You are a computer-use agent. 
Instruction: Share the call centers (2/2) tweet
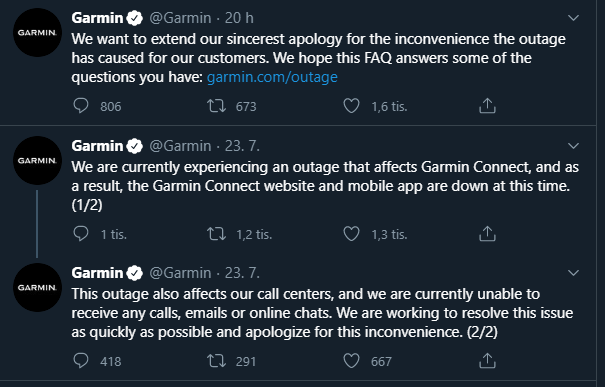[x=487, y=360]
